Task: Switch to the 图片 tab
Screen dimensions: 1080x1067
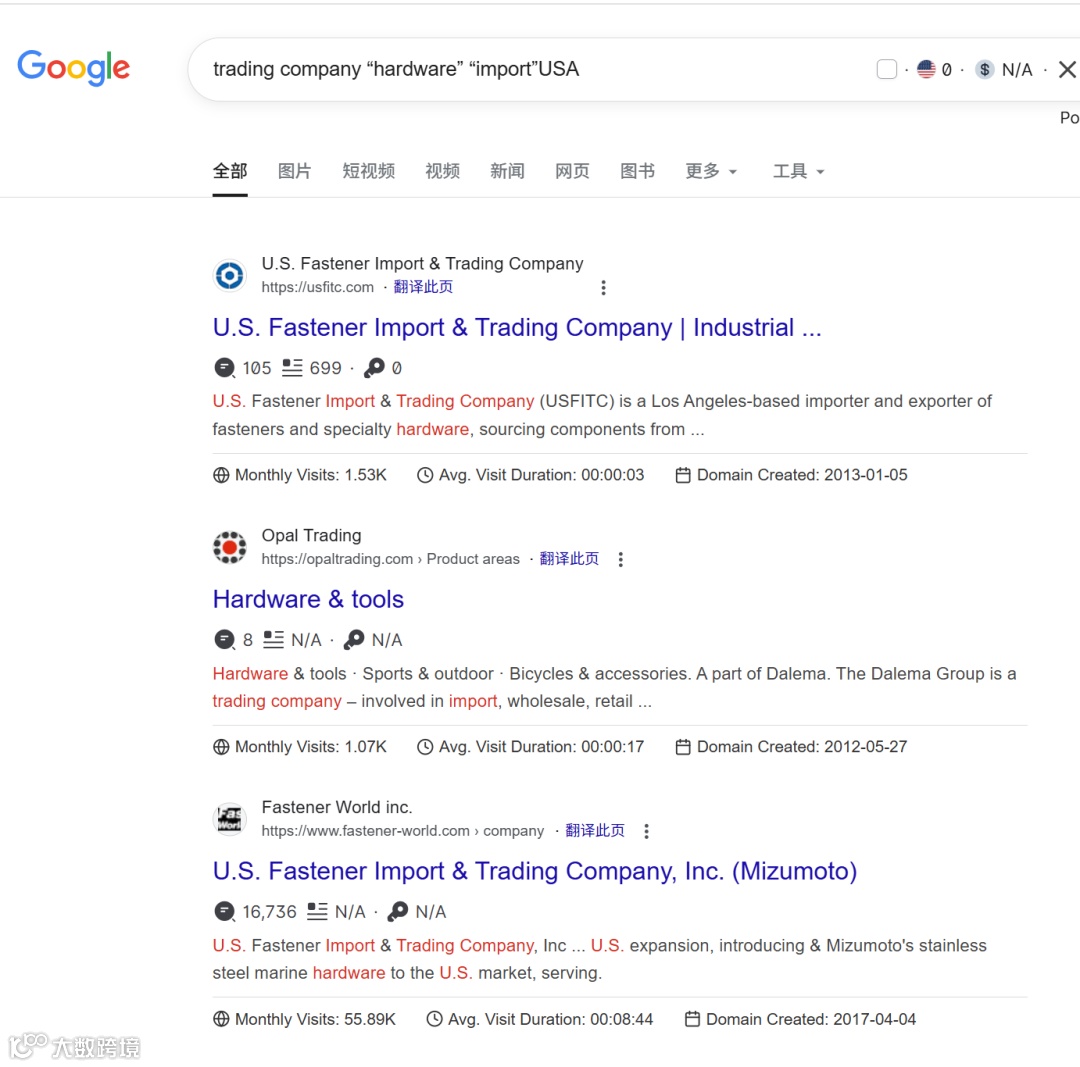Action: tap(295, 171)
